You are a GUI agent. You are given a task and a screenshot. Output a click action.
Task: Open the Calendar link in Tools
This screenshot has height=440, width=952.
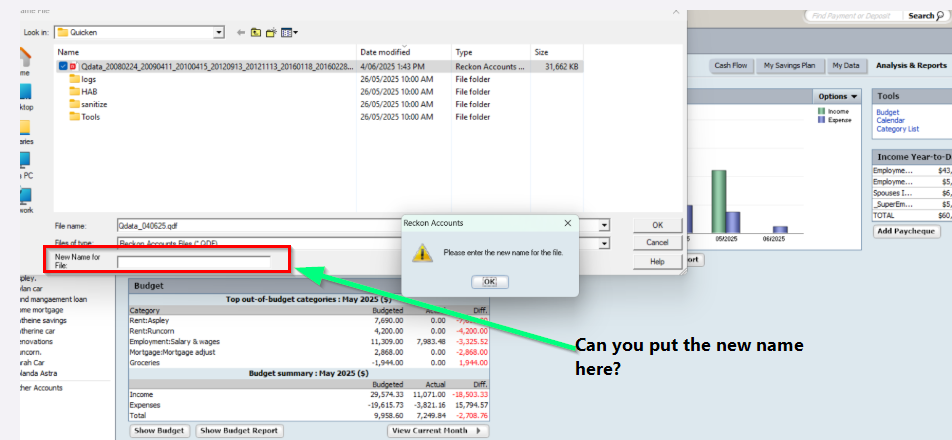(890, 121)
